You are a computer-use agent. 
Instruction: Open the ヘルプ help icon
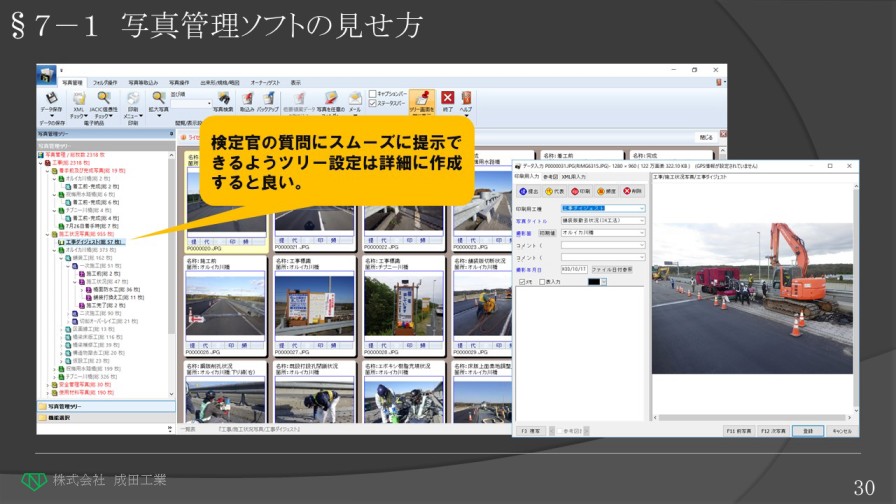pos(466,101)
